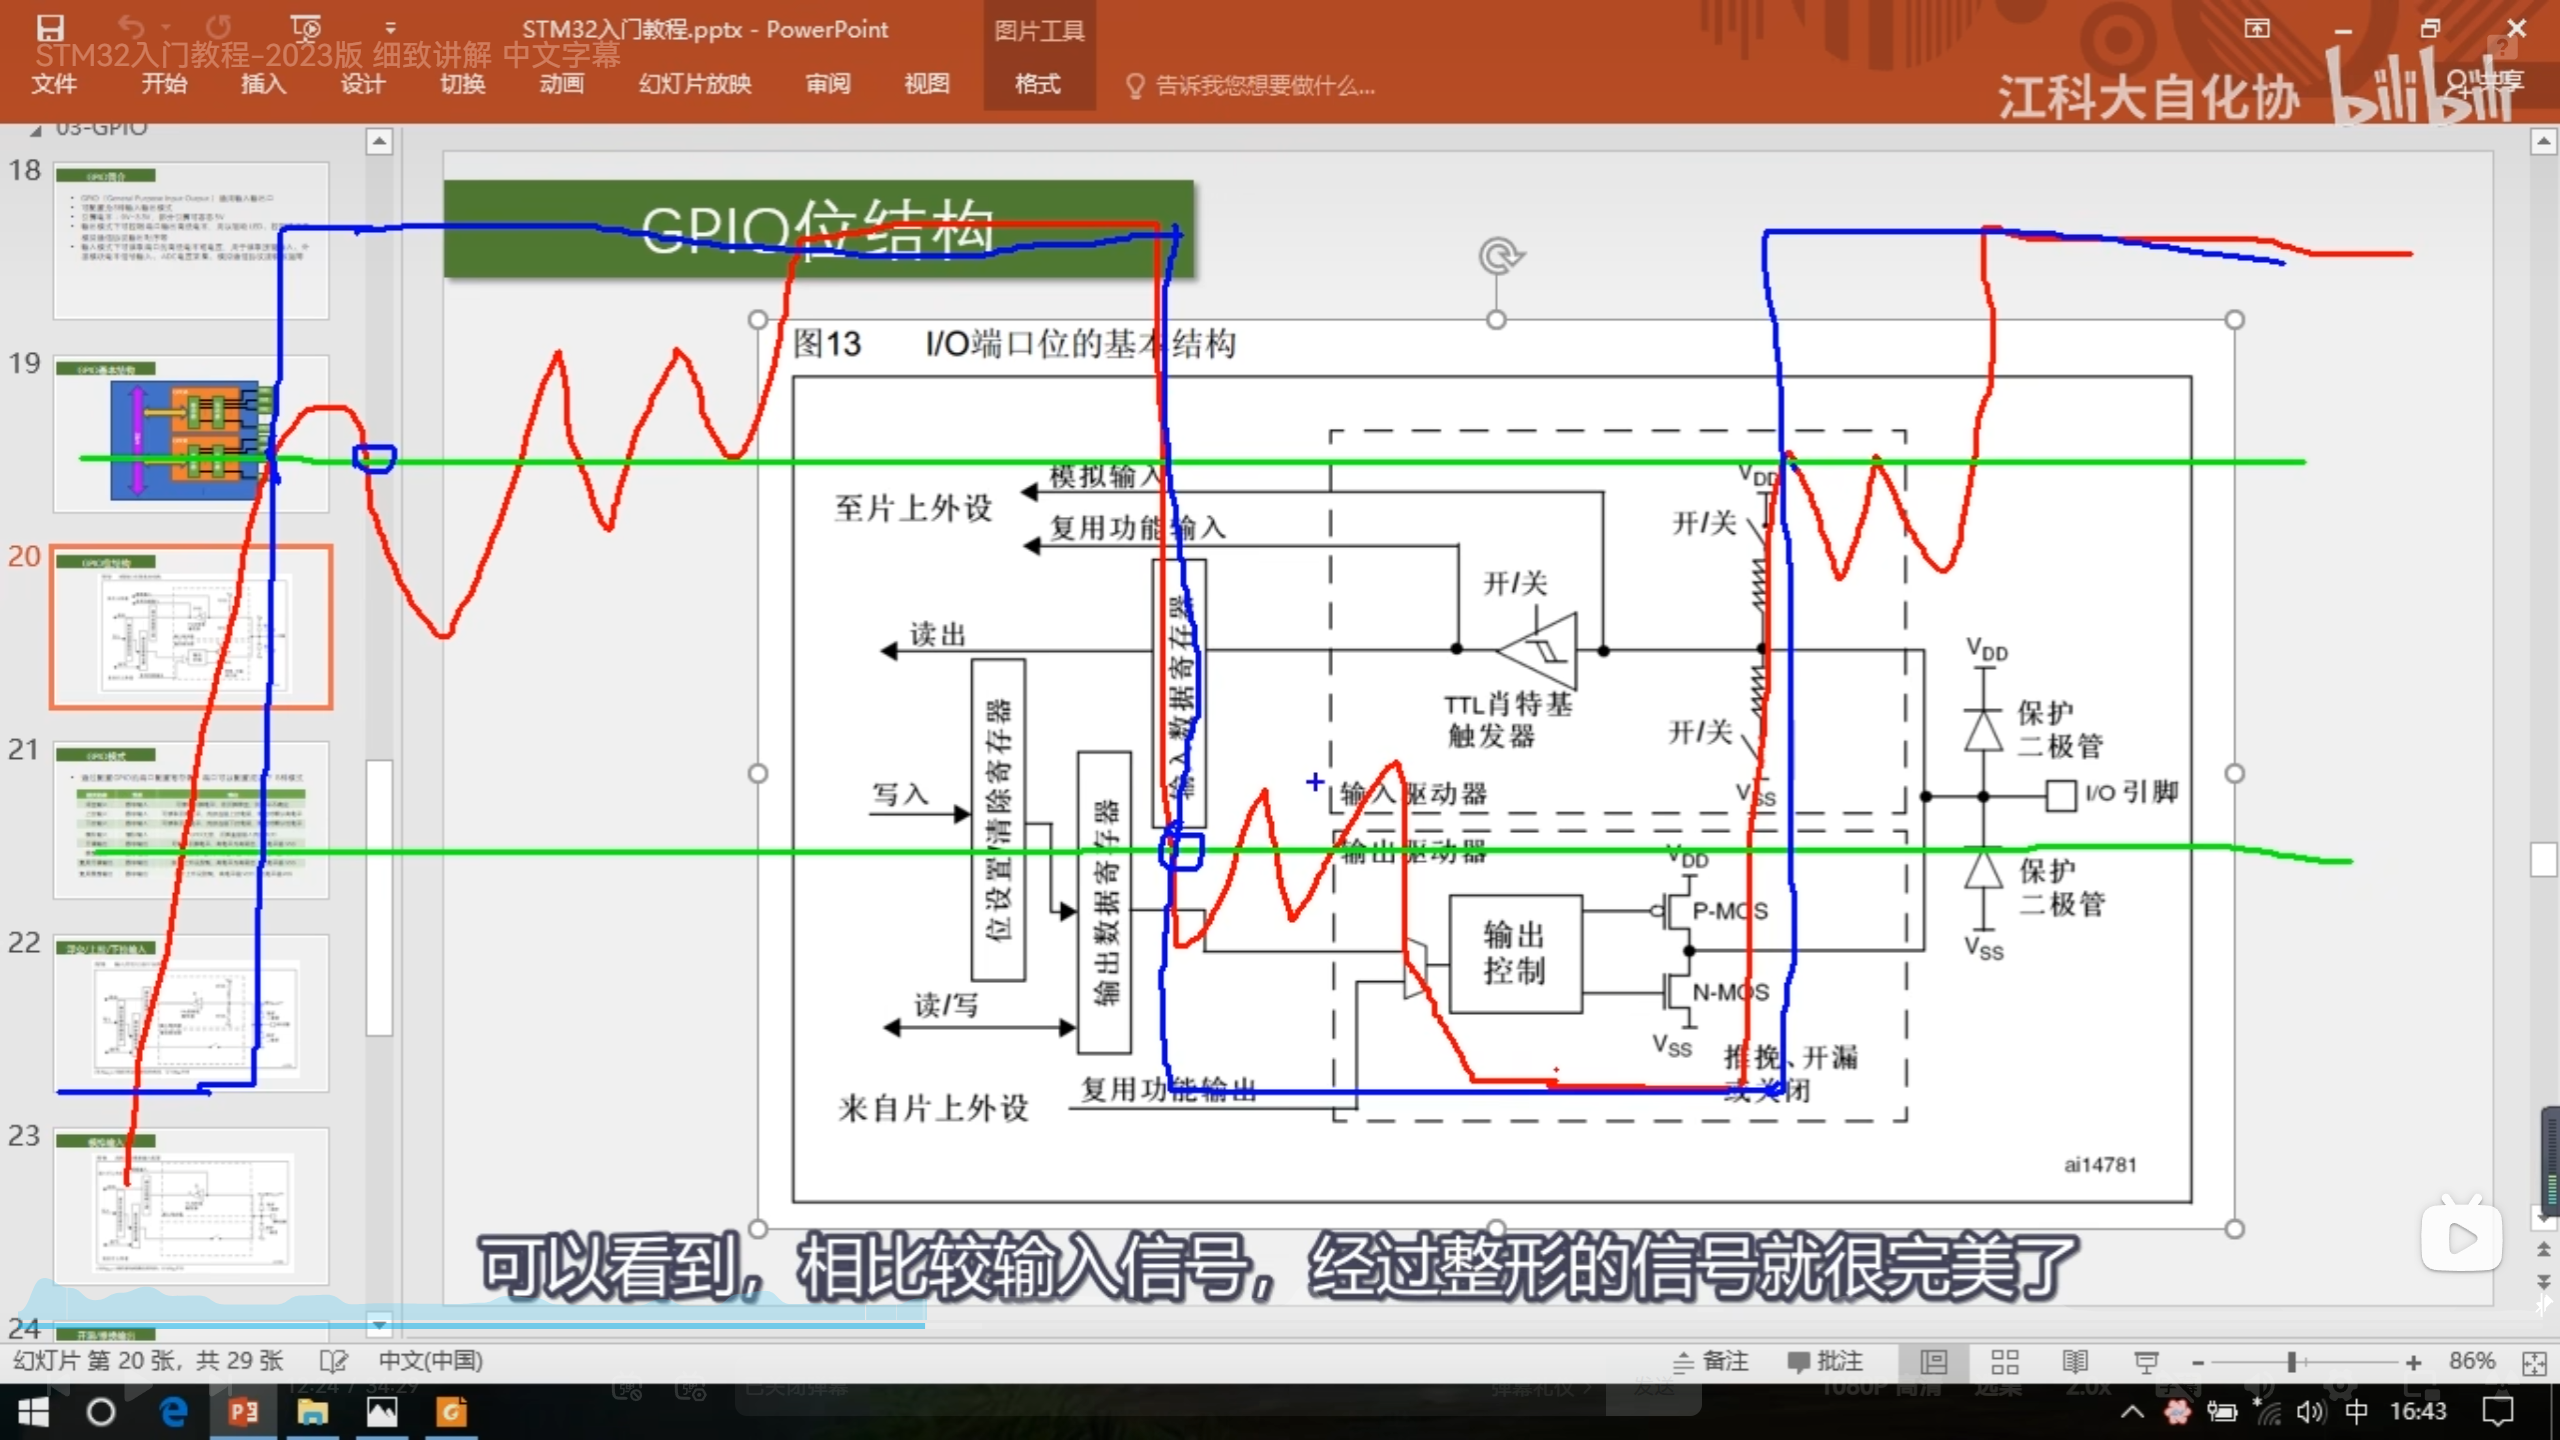Switch to Reading view
The height and width of the screenshot is (1440, 2560).
click(2075, 1362)
